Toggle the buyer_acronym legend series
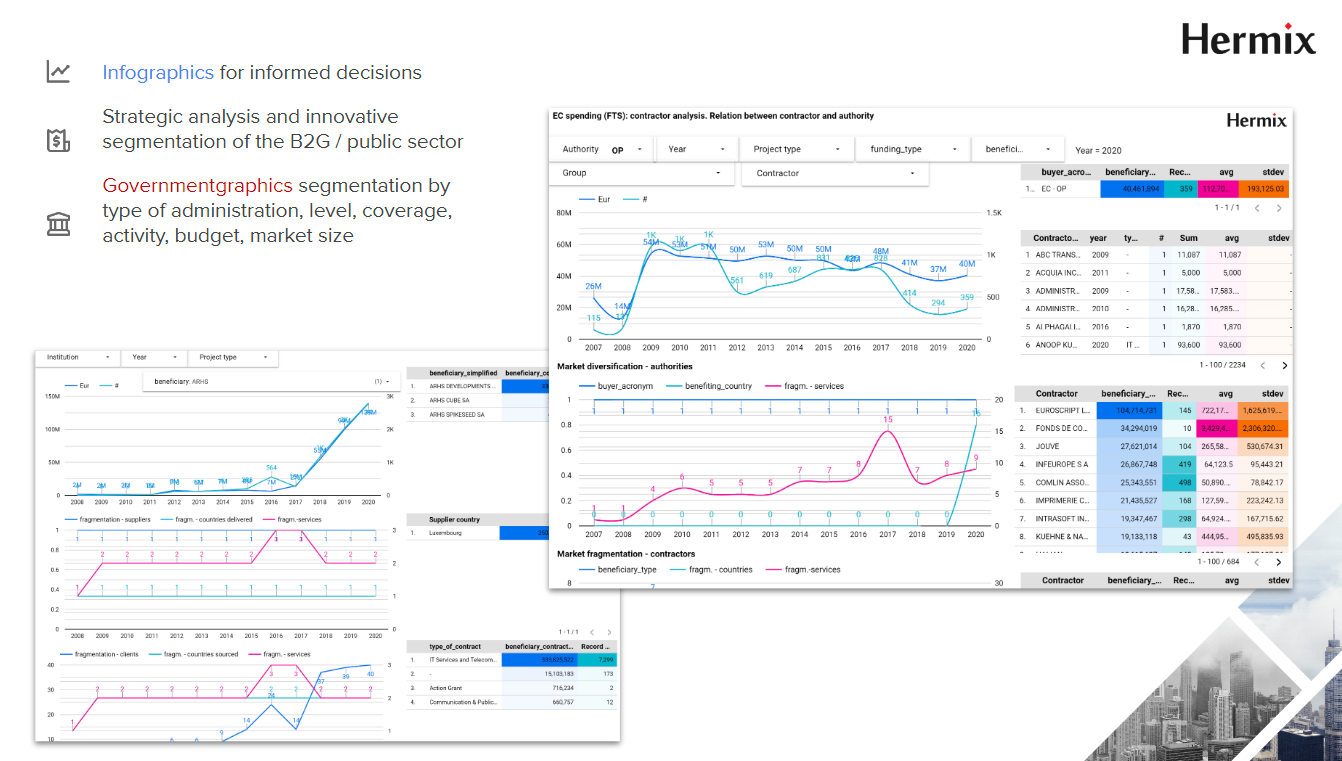1342x761 pixels. [616, 385]
